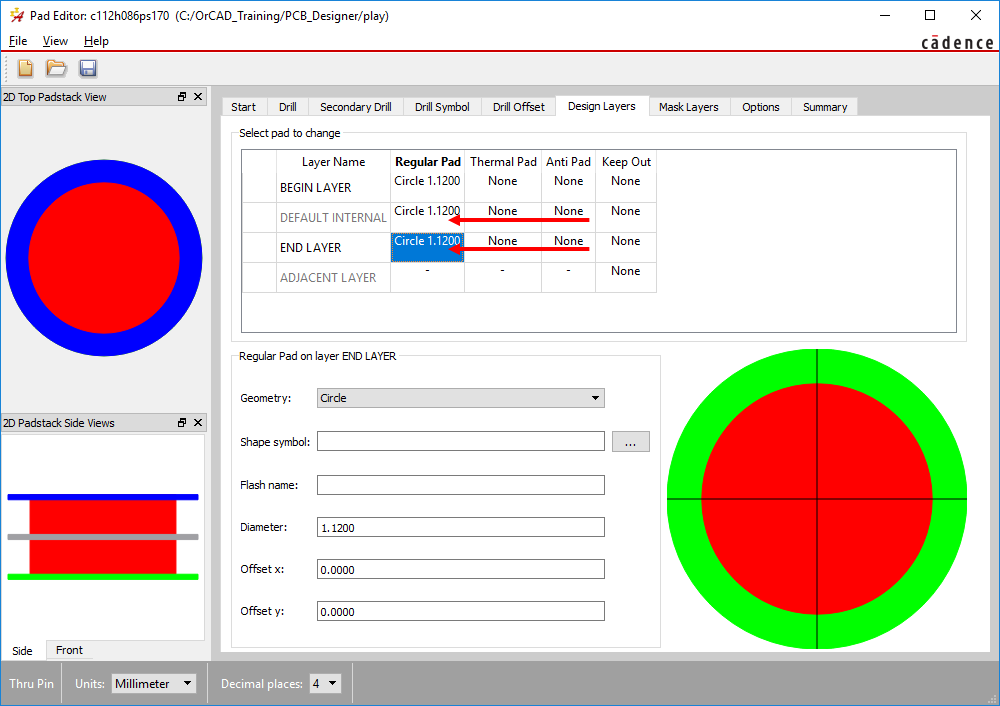Image resolution: width=1000 pixels, height=706 pixels.
Task: Close the 2D Padstack Side Views panel
Action: tap(198, 422)
